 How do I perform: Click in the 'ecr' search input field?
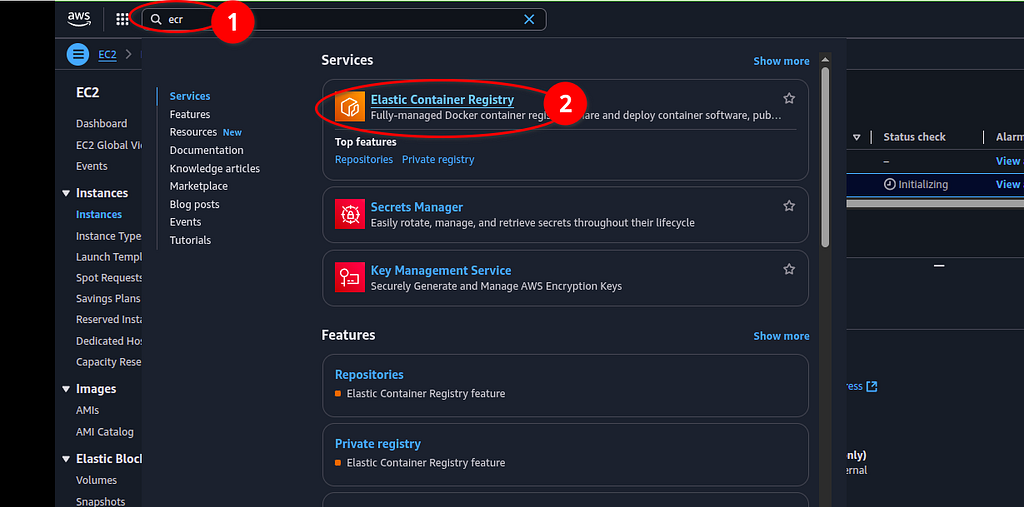click(344, 20)
